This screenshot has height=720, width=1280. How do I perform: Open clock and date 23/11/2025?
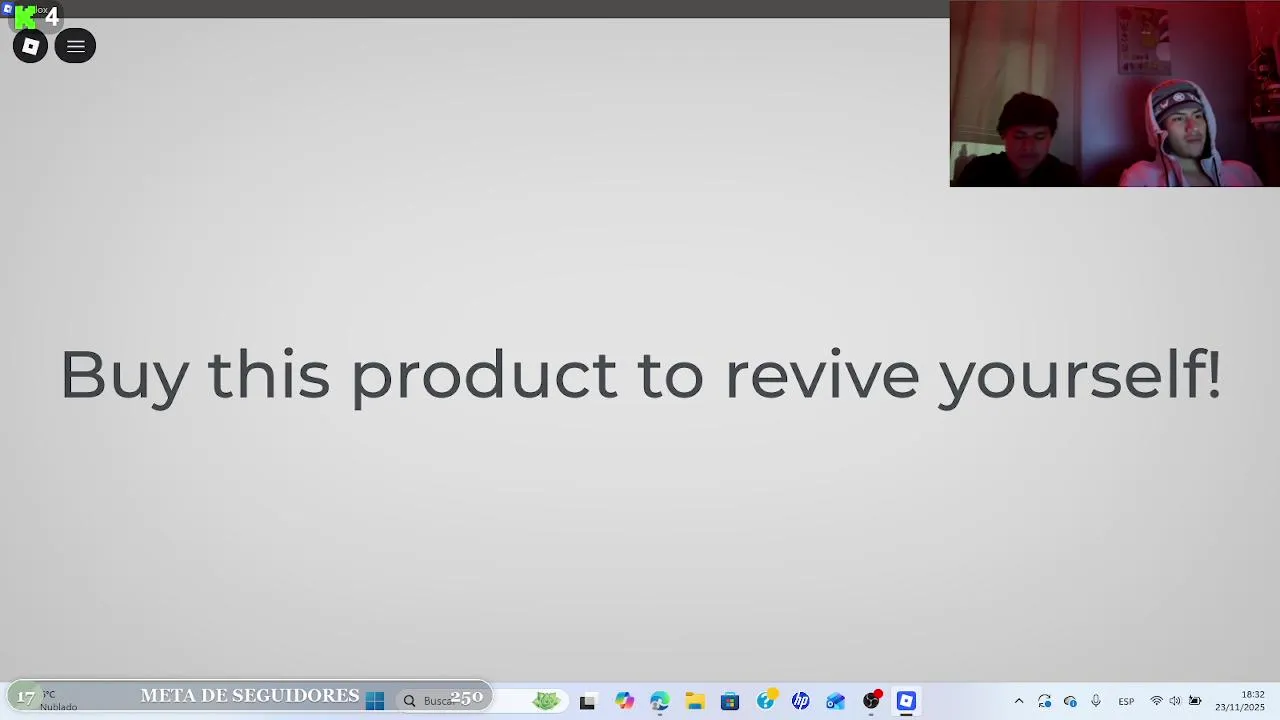coord(1240,701)
